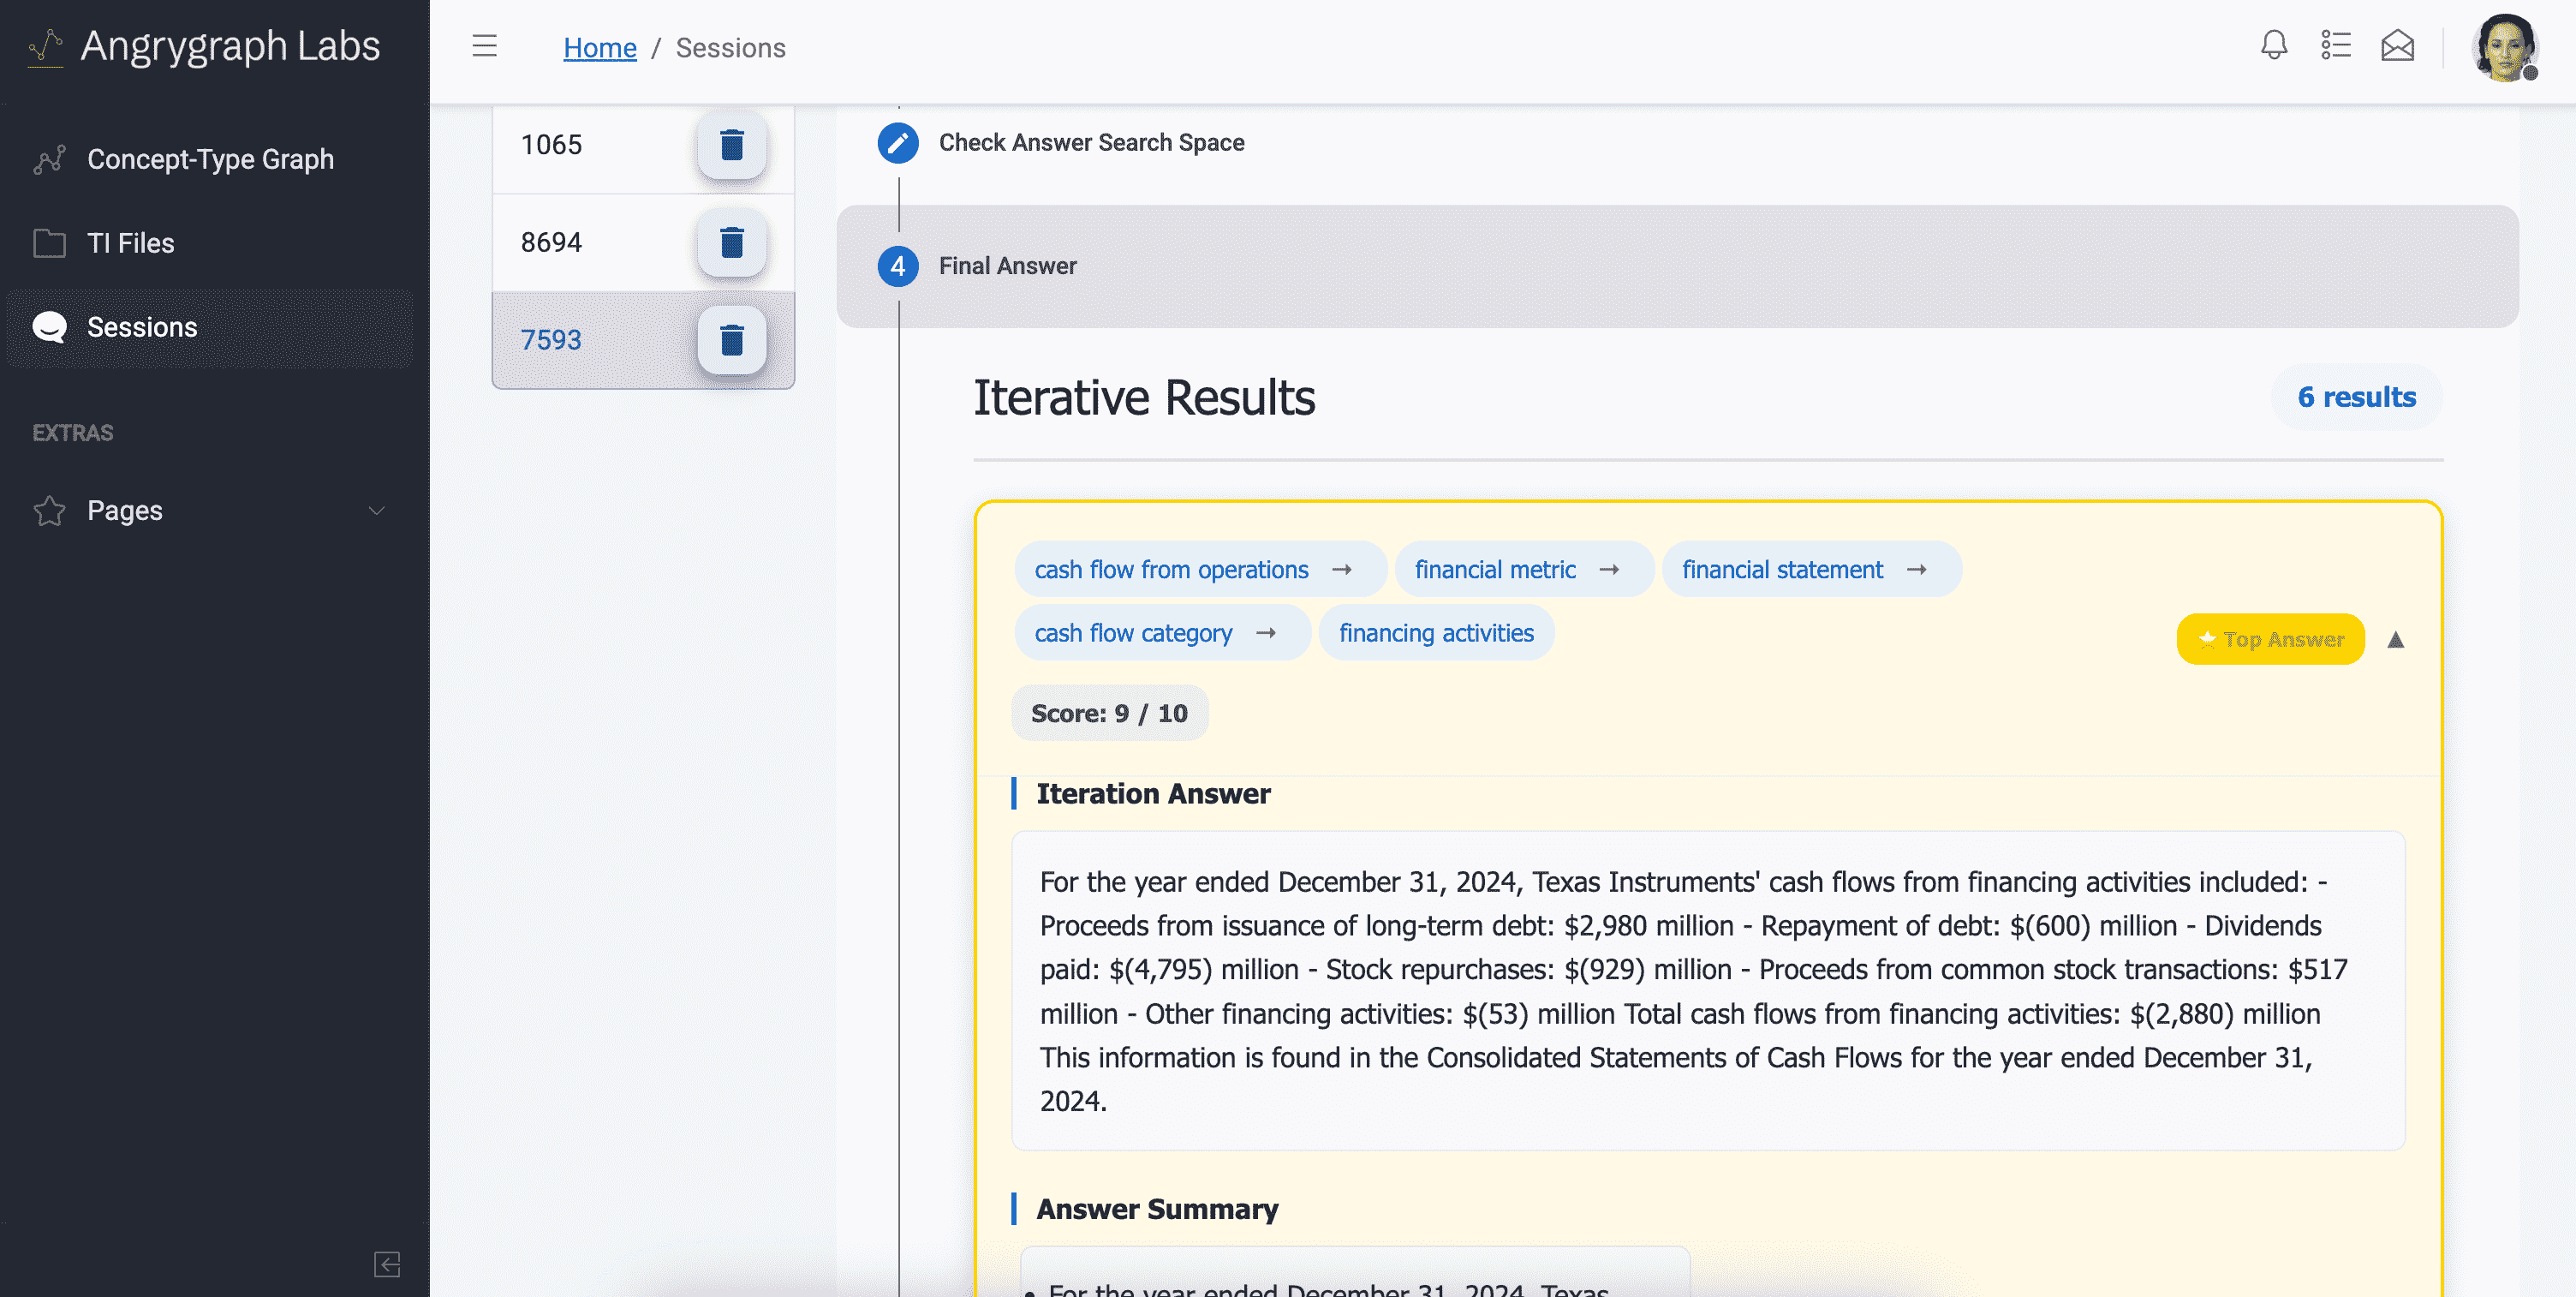
Task: Open Check Answer Search Space step
Action: 1090,143
